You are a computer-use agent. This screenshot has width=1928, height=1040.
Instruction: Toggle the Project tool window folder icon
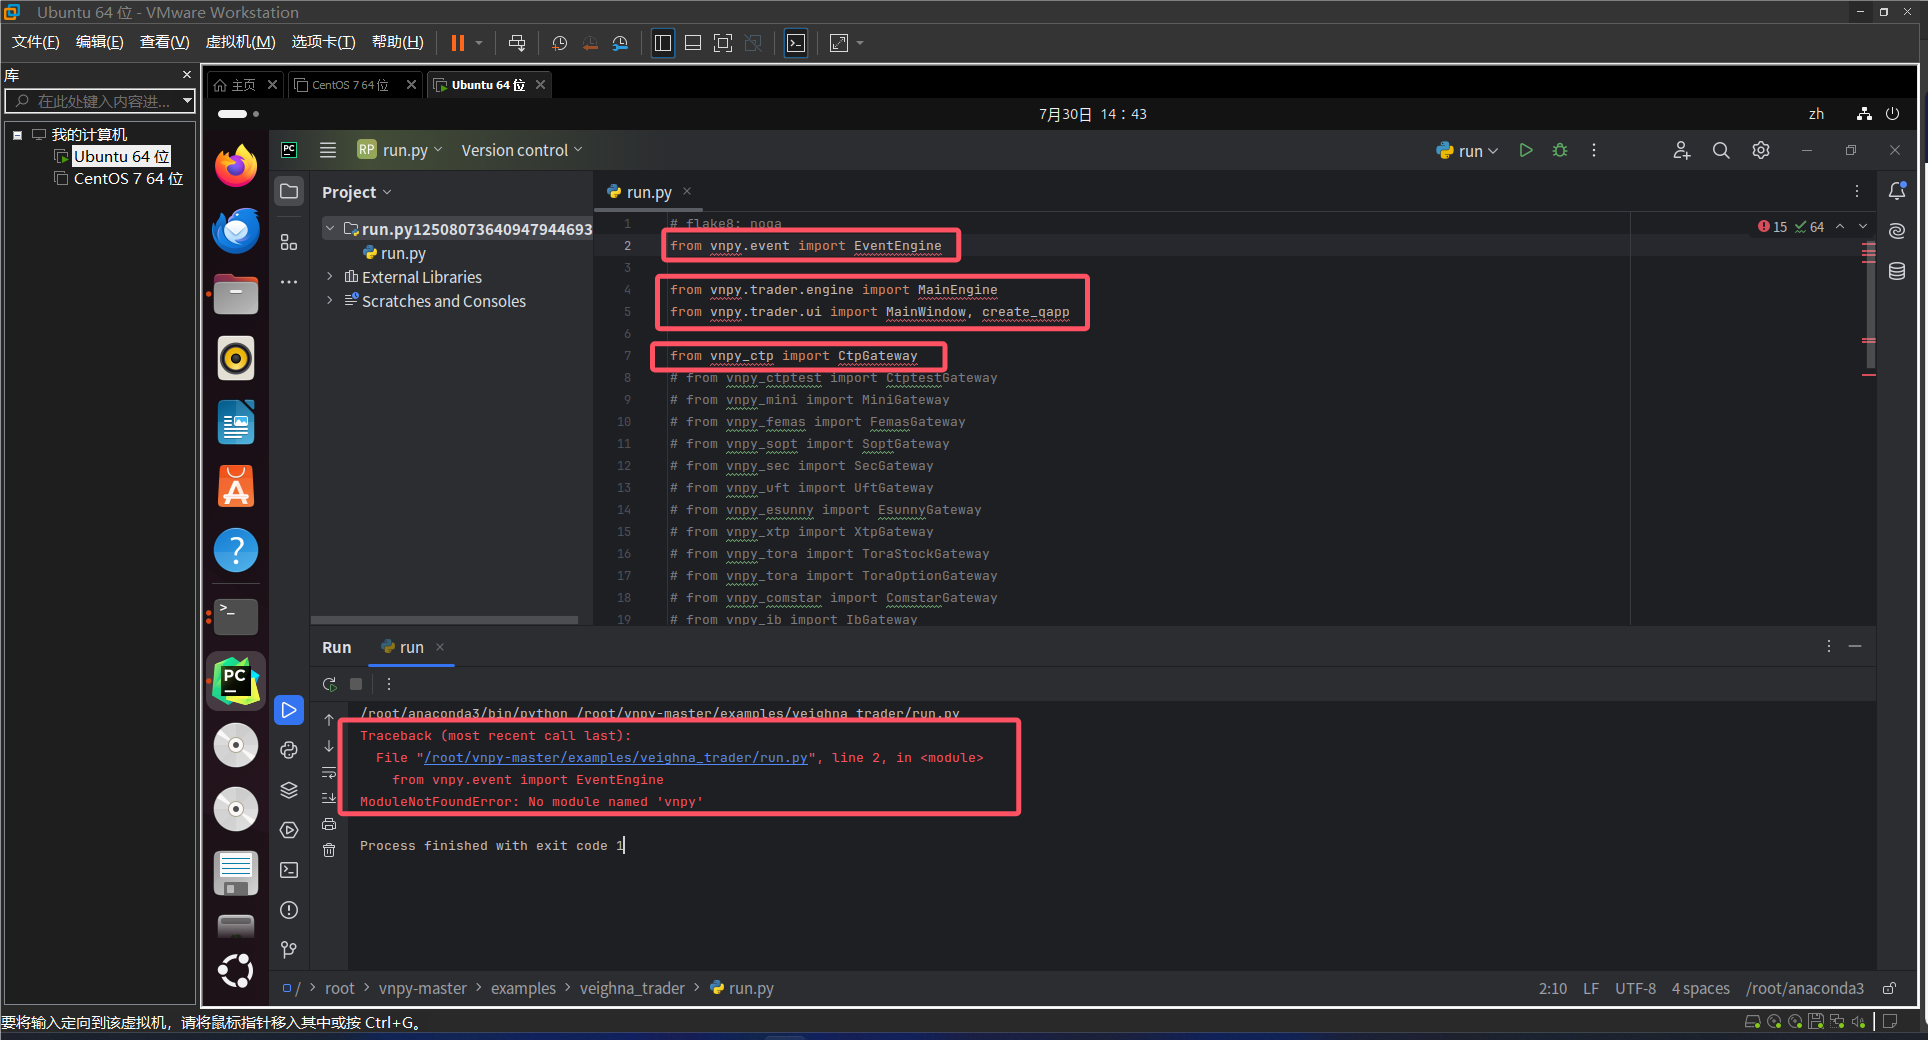[x=289, y=191]
